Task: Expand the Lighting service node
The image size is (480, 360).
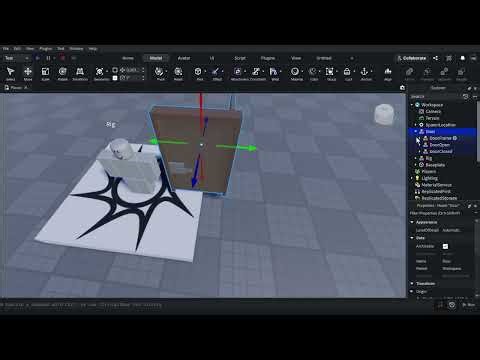Action: 412,178
